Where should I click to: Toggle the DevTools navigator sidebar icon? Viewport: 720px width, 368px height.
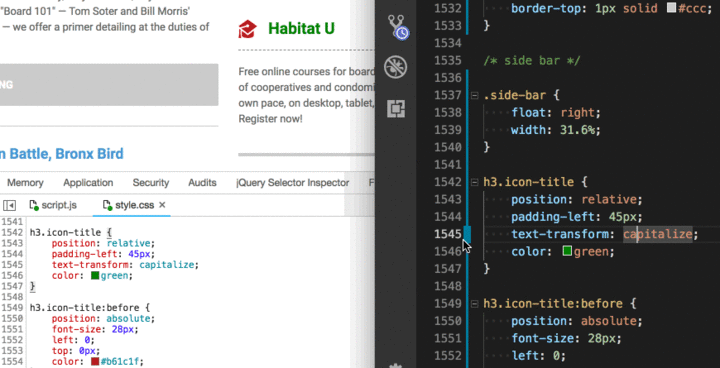click(10, 205)
